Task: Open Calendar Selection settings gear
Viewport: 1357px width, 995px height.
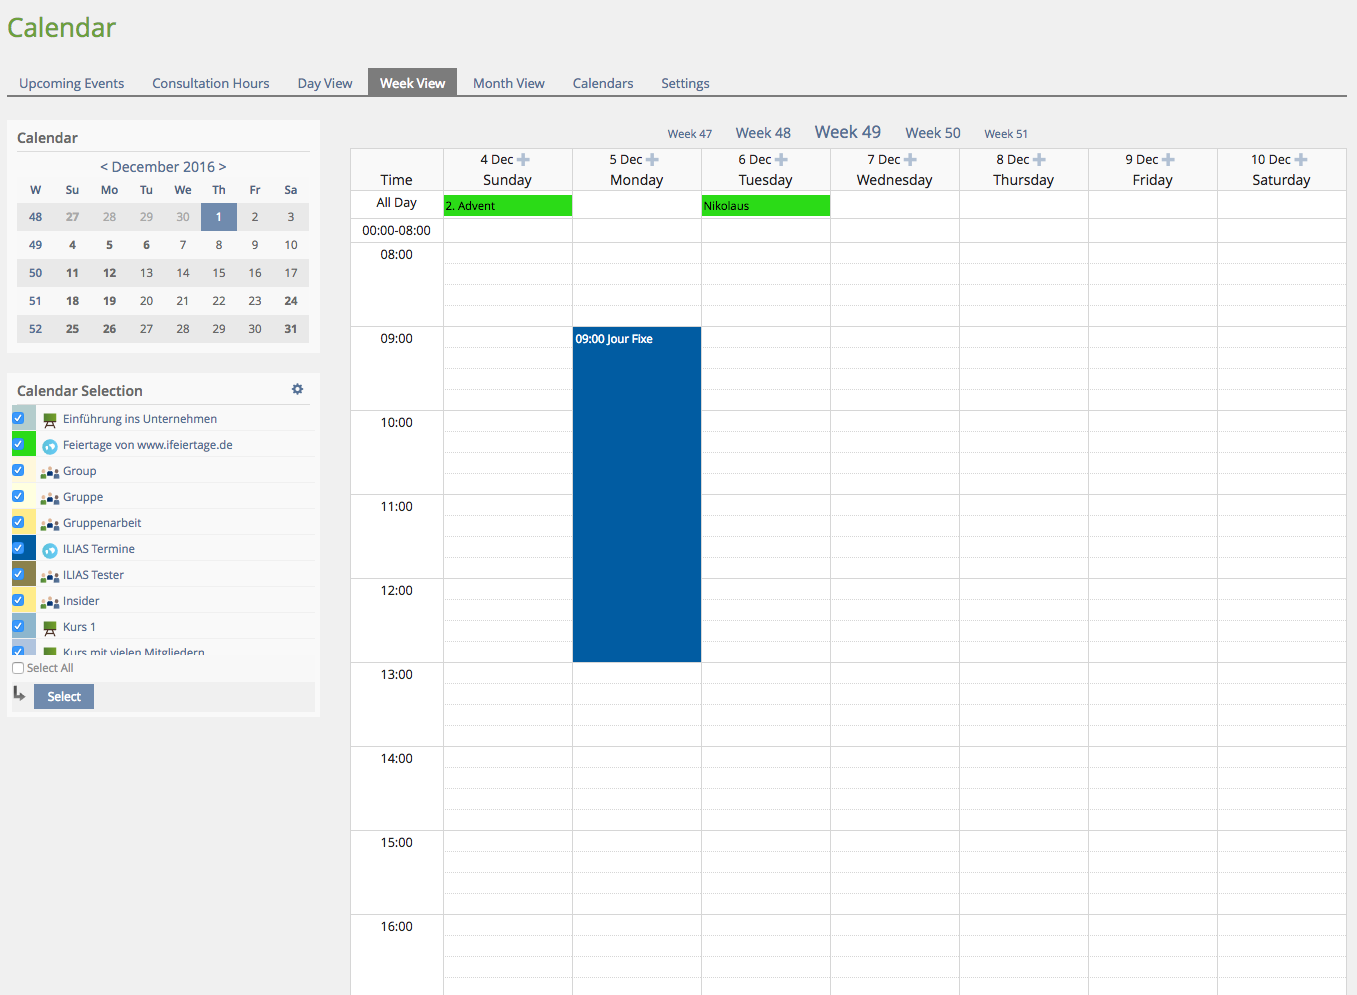Action: [297, 389]
